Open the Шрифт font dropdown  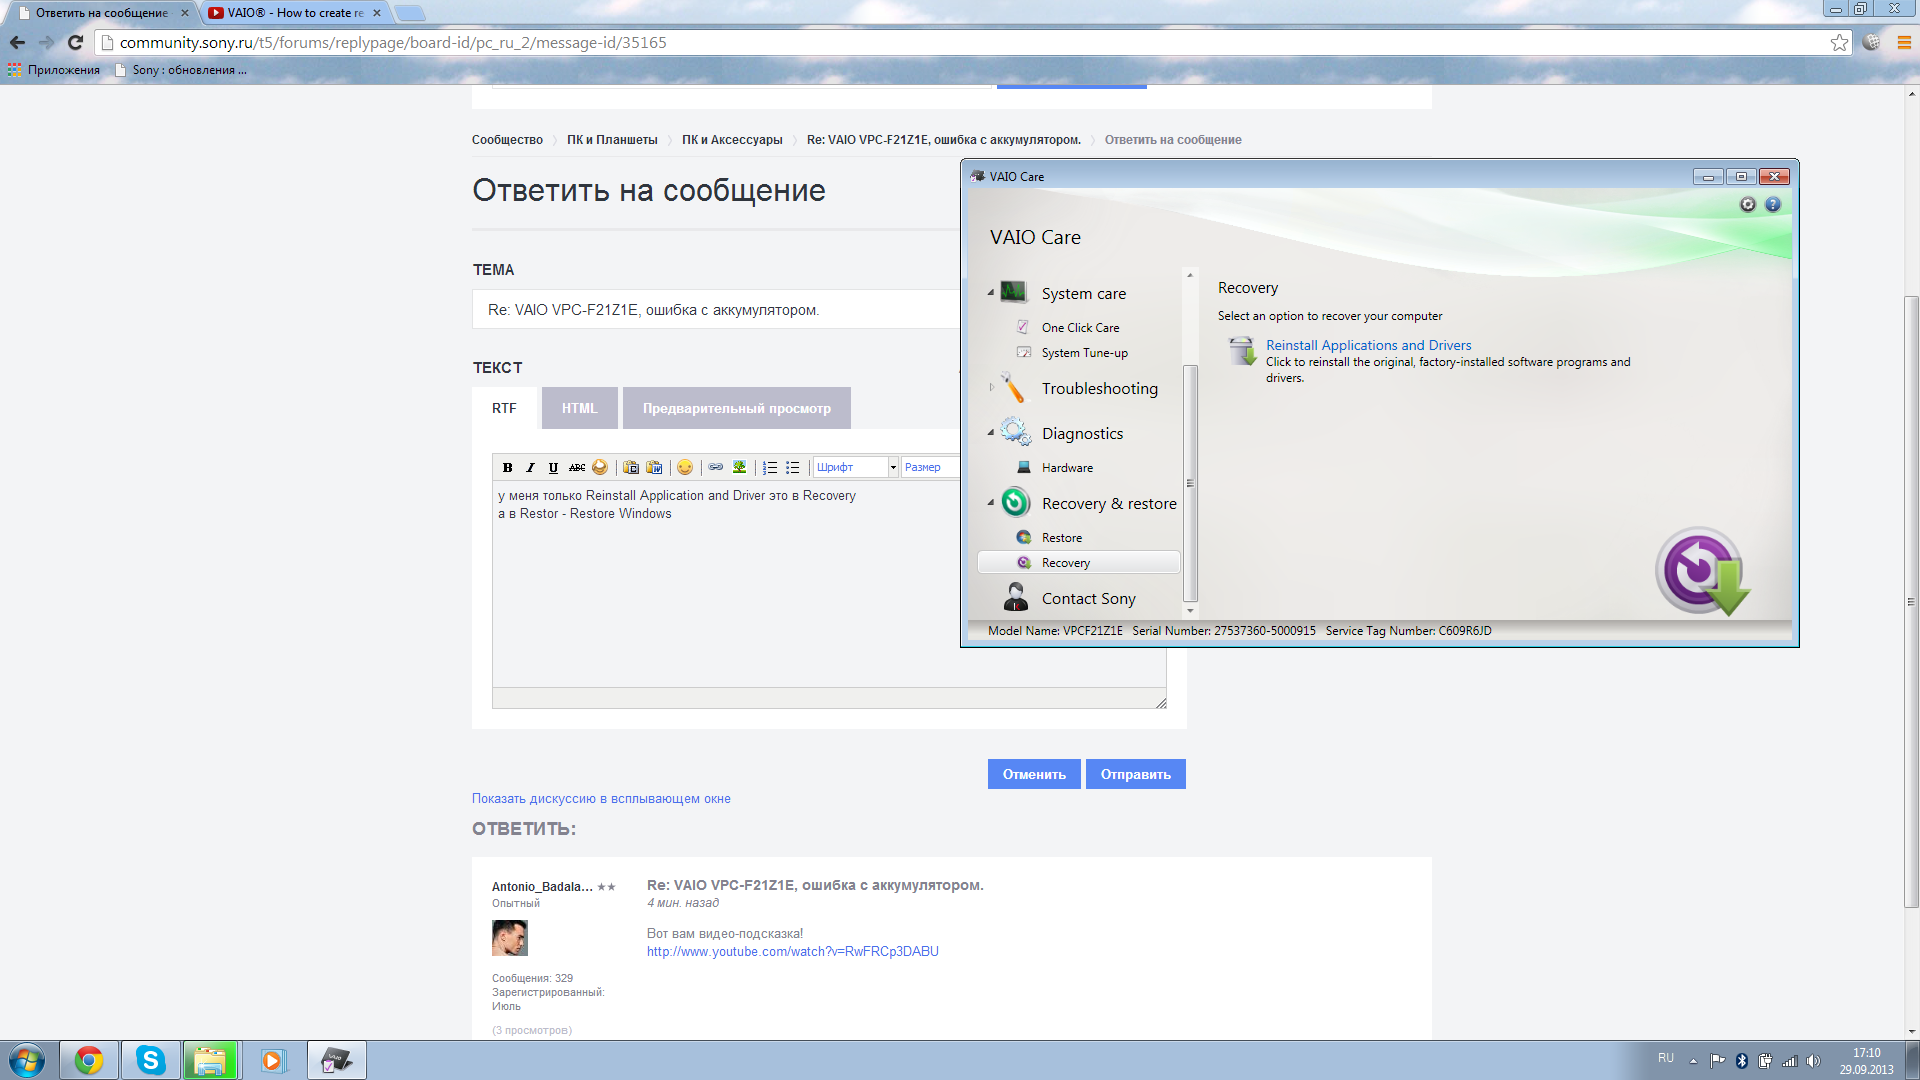click(x=856, y=467)
